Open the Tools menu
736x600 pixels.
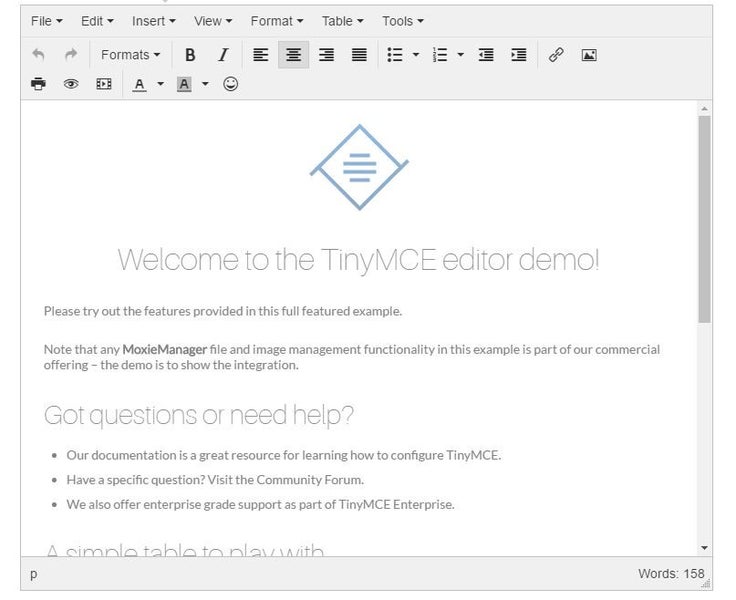pos(402,21)
